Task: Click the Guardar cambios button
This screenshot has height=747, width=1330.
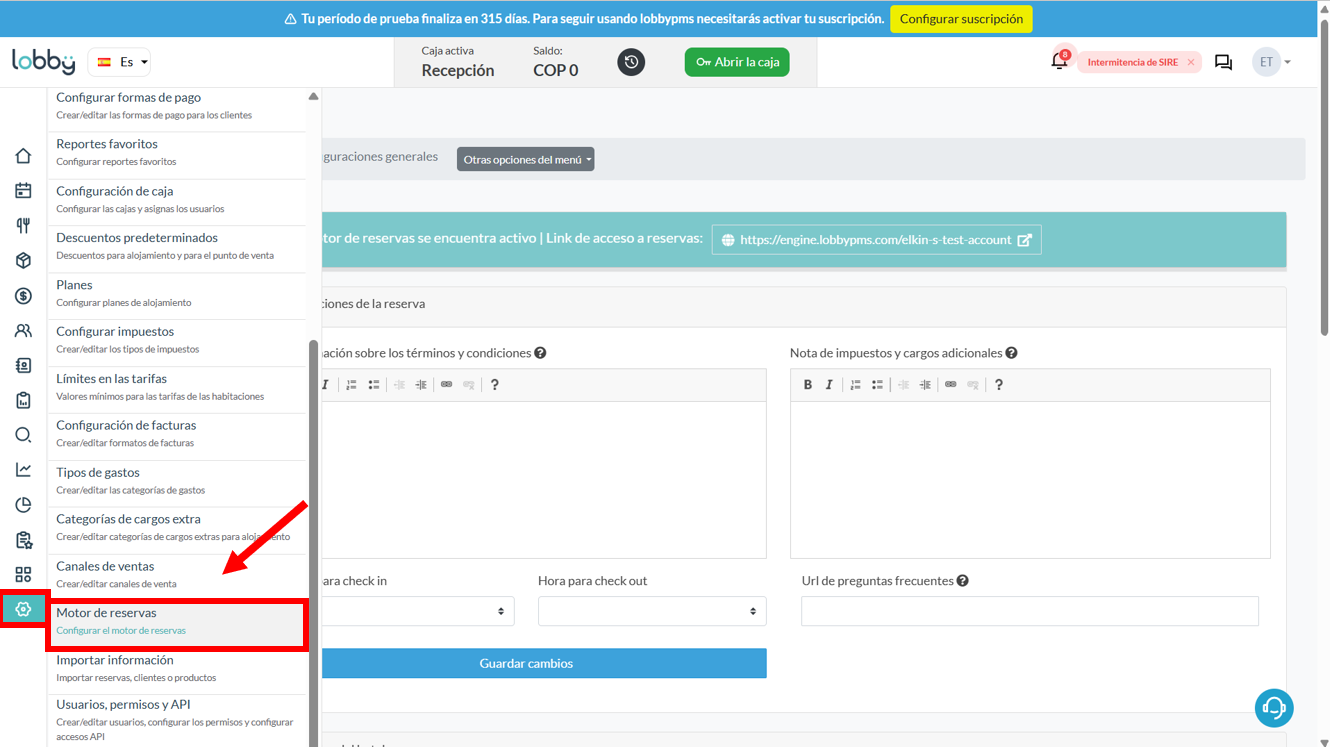Action: click(x=544, y=663)
